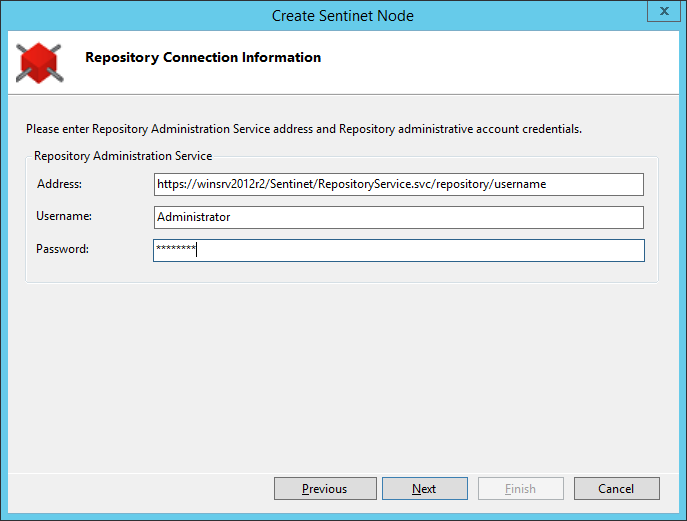Close the Create Sentinet Node dialog
The width and height of the screenshot is (687, 521).
coord(664,11)
